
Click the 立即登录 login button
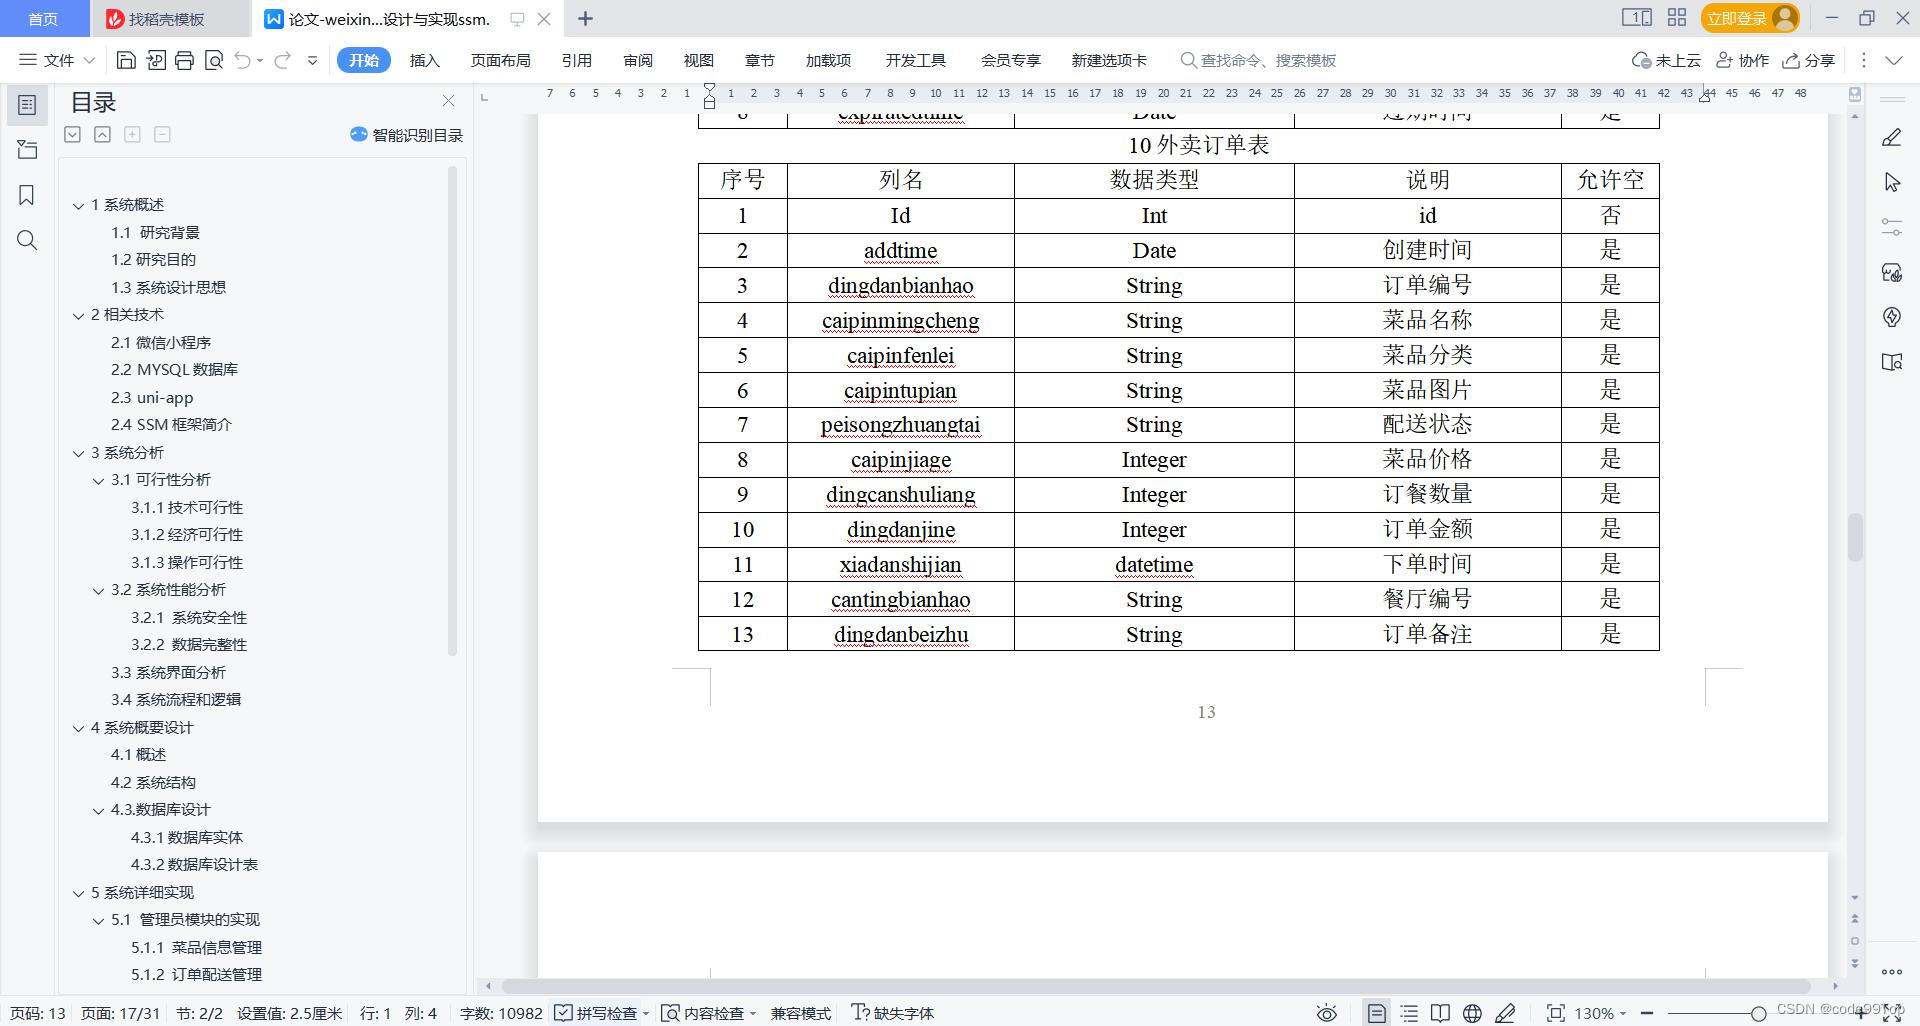point(1749,18)
